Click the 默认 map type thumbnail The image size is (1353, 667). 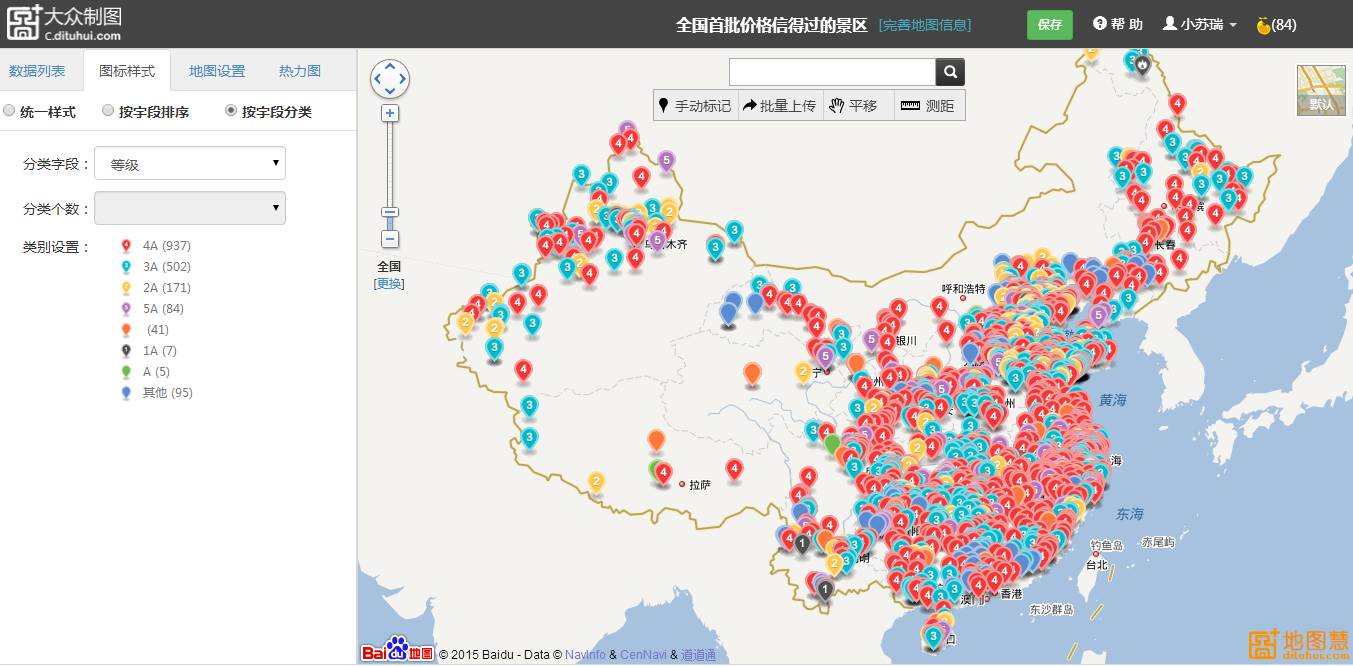pyautogui.click(x=1321, y=90)
